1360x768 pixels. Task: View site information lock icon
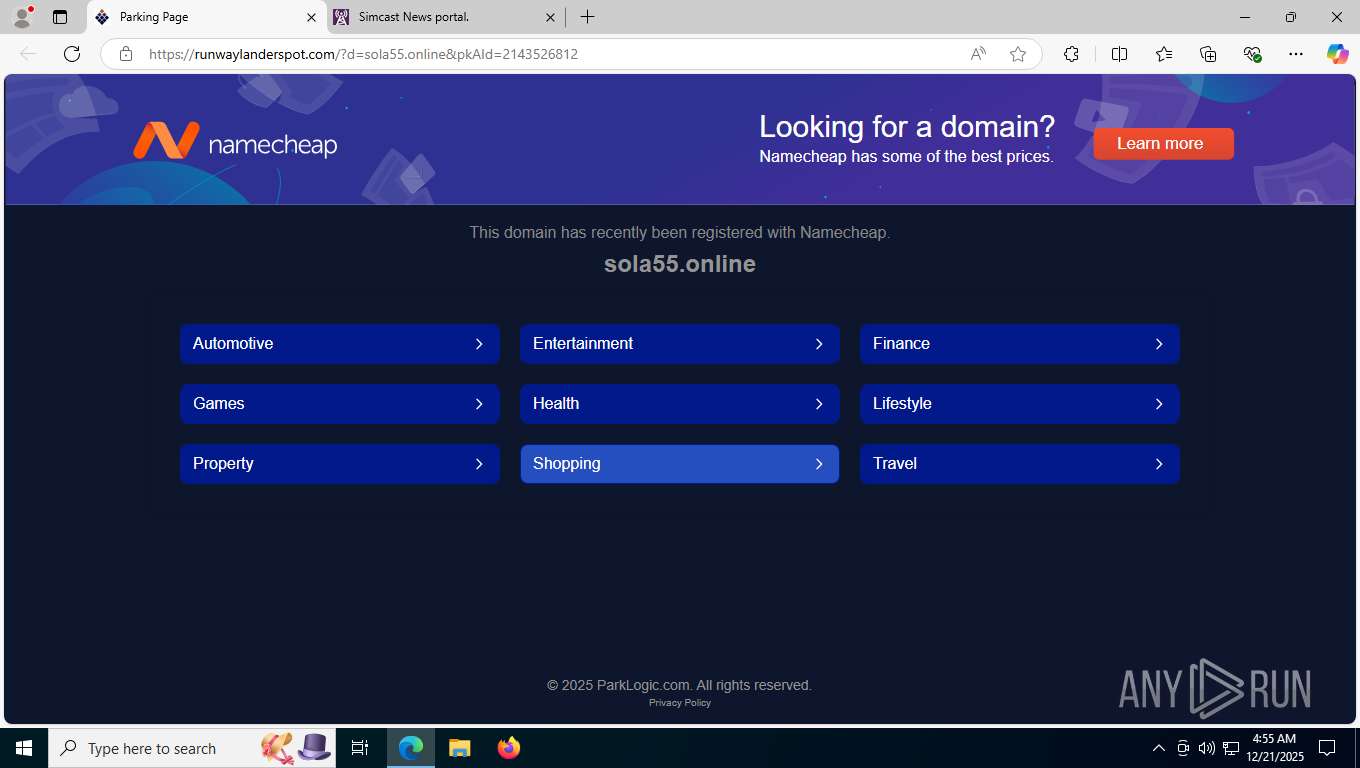[126, 54]
